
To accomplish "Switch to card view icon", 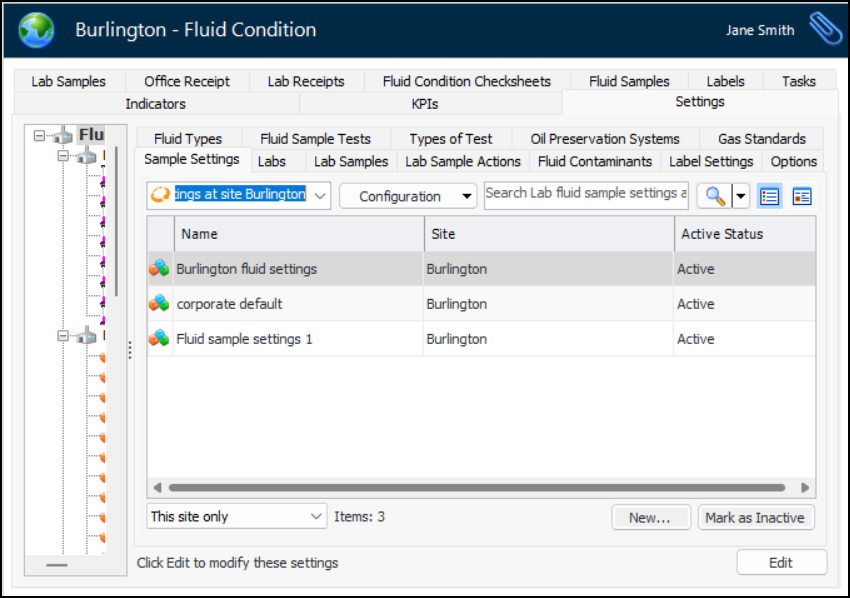I will pos(802,196).
